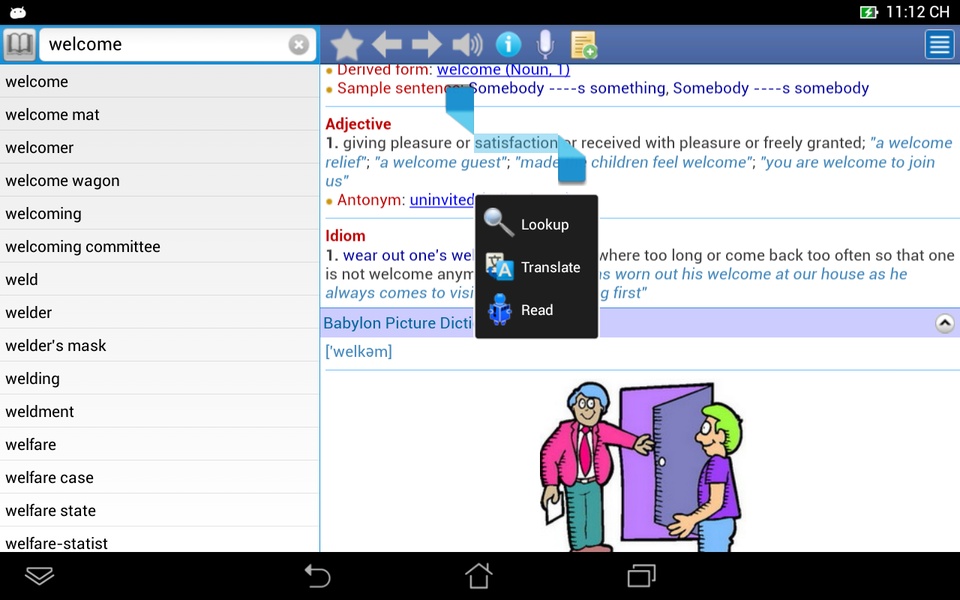This screenshot has width=960, height=600.
Task: Hide keyboard with navigation down chevron
Action: 40,576
